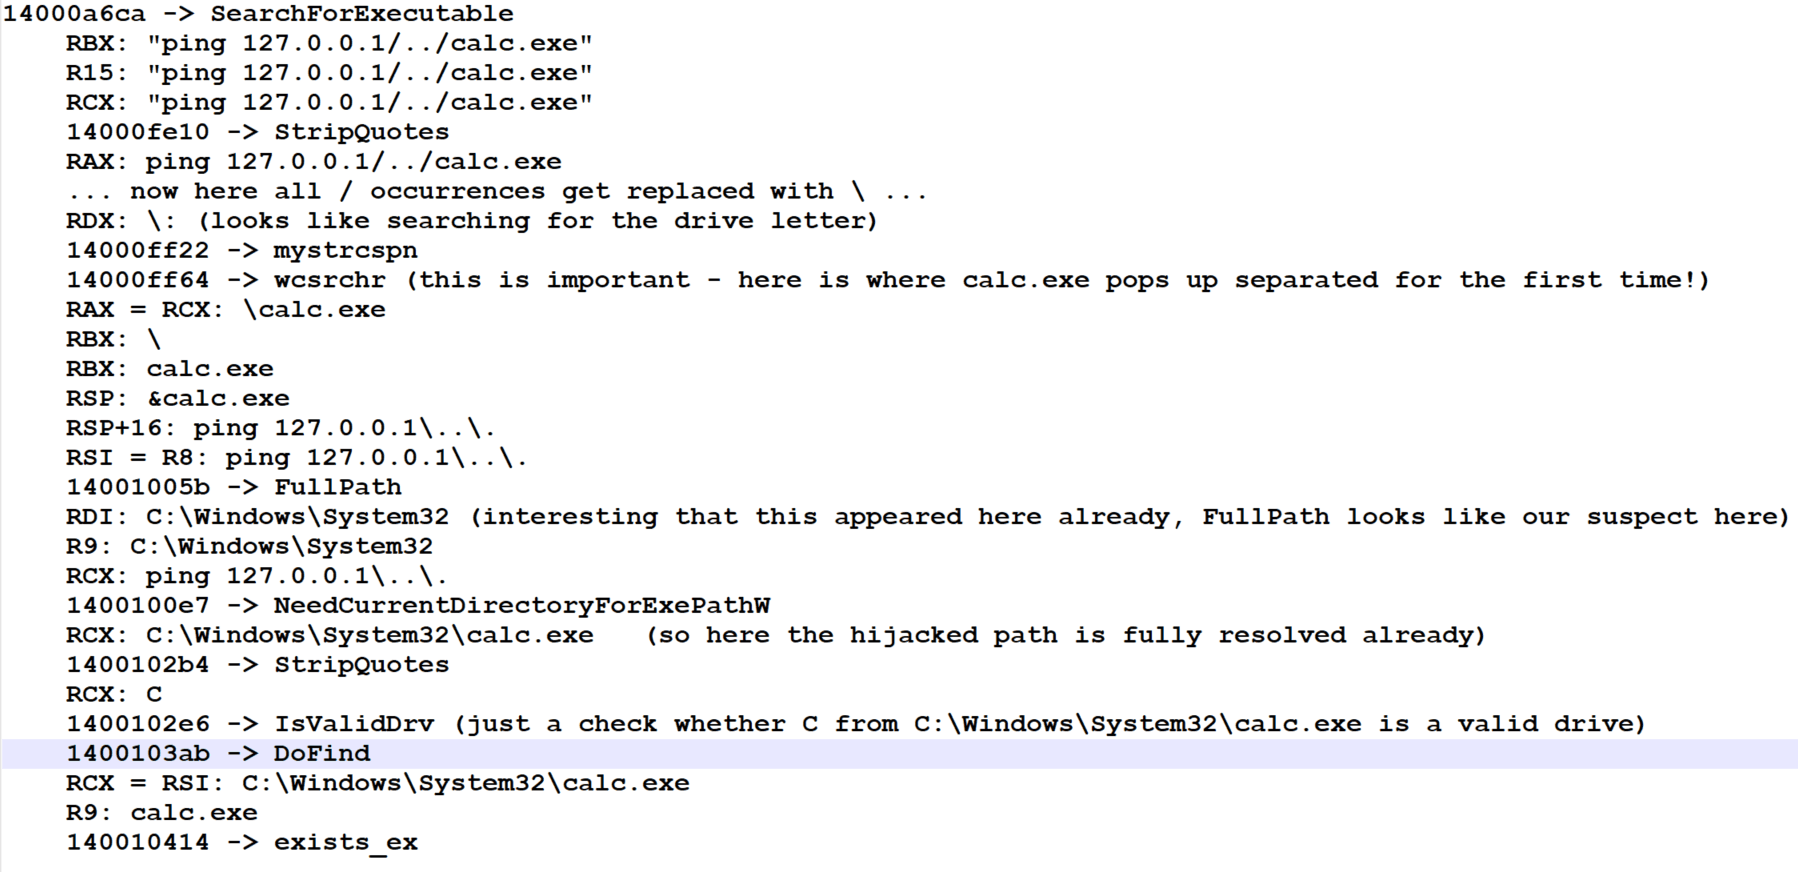Click the 'RCX: C' line
Image resolution: width=1798 pixels, height=872 pixels.
pyautogui.click(x=114, y=694)
